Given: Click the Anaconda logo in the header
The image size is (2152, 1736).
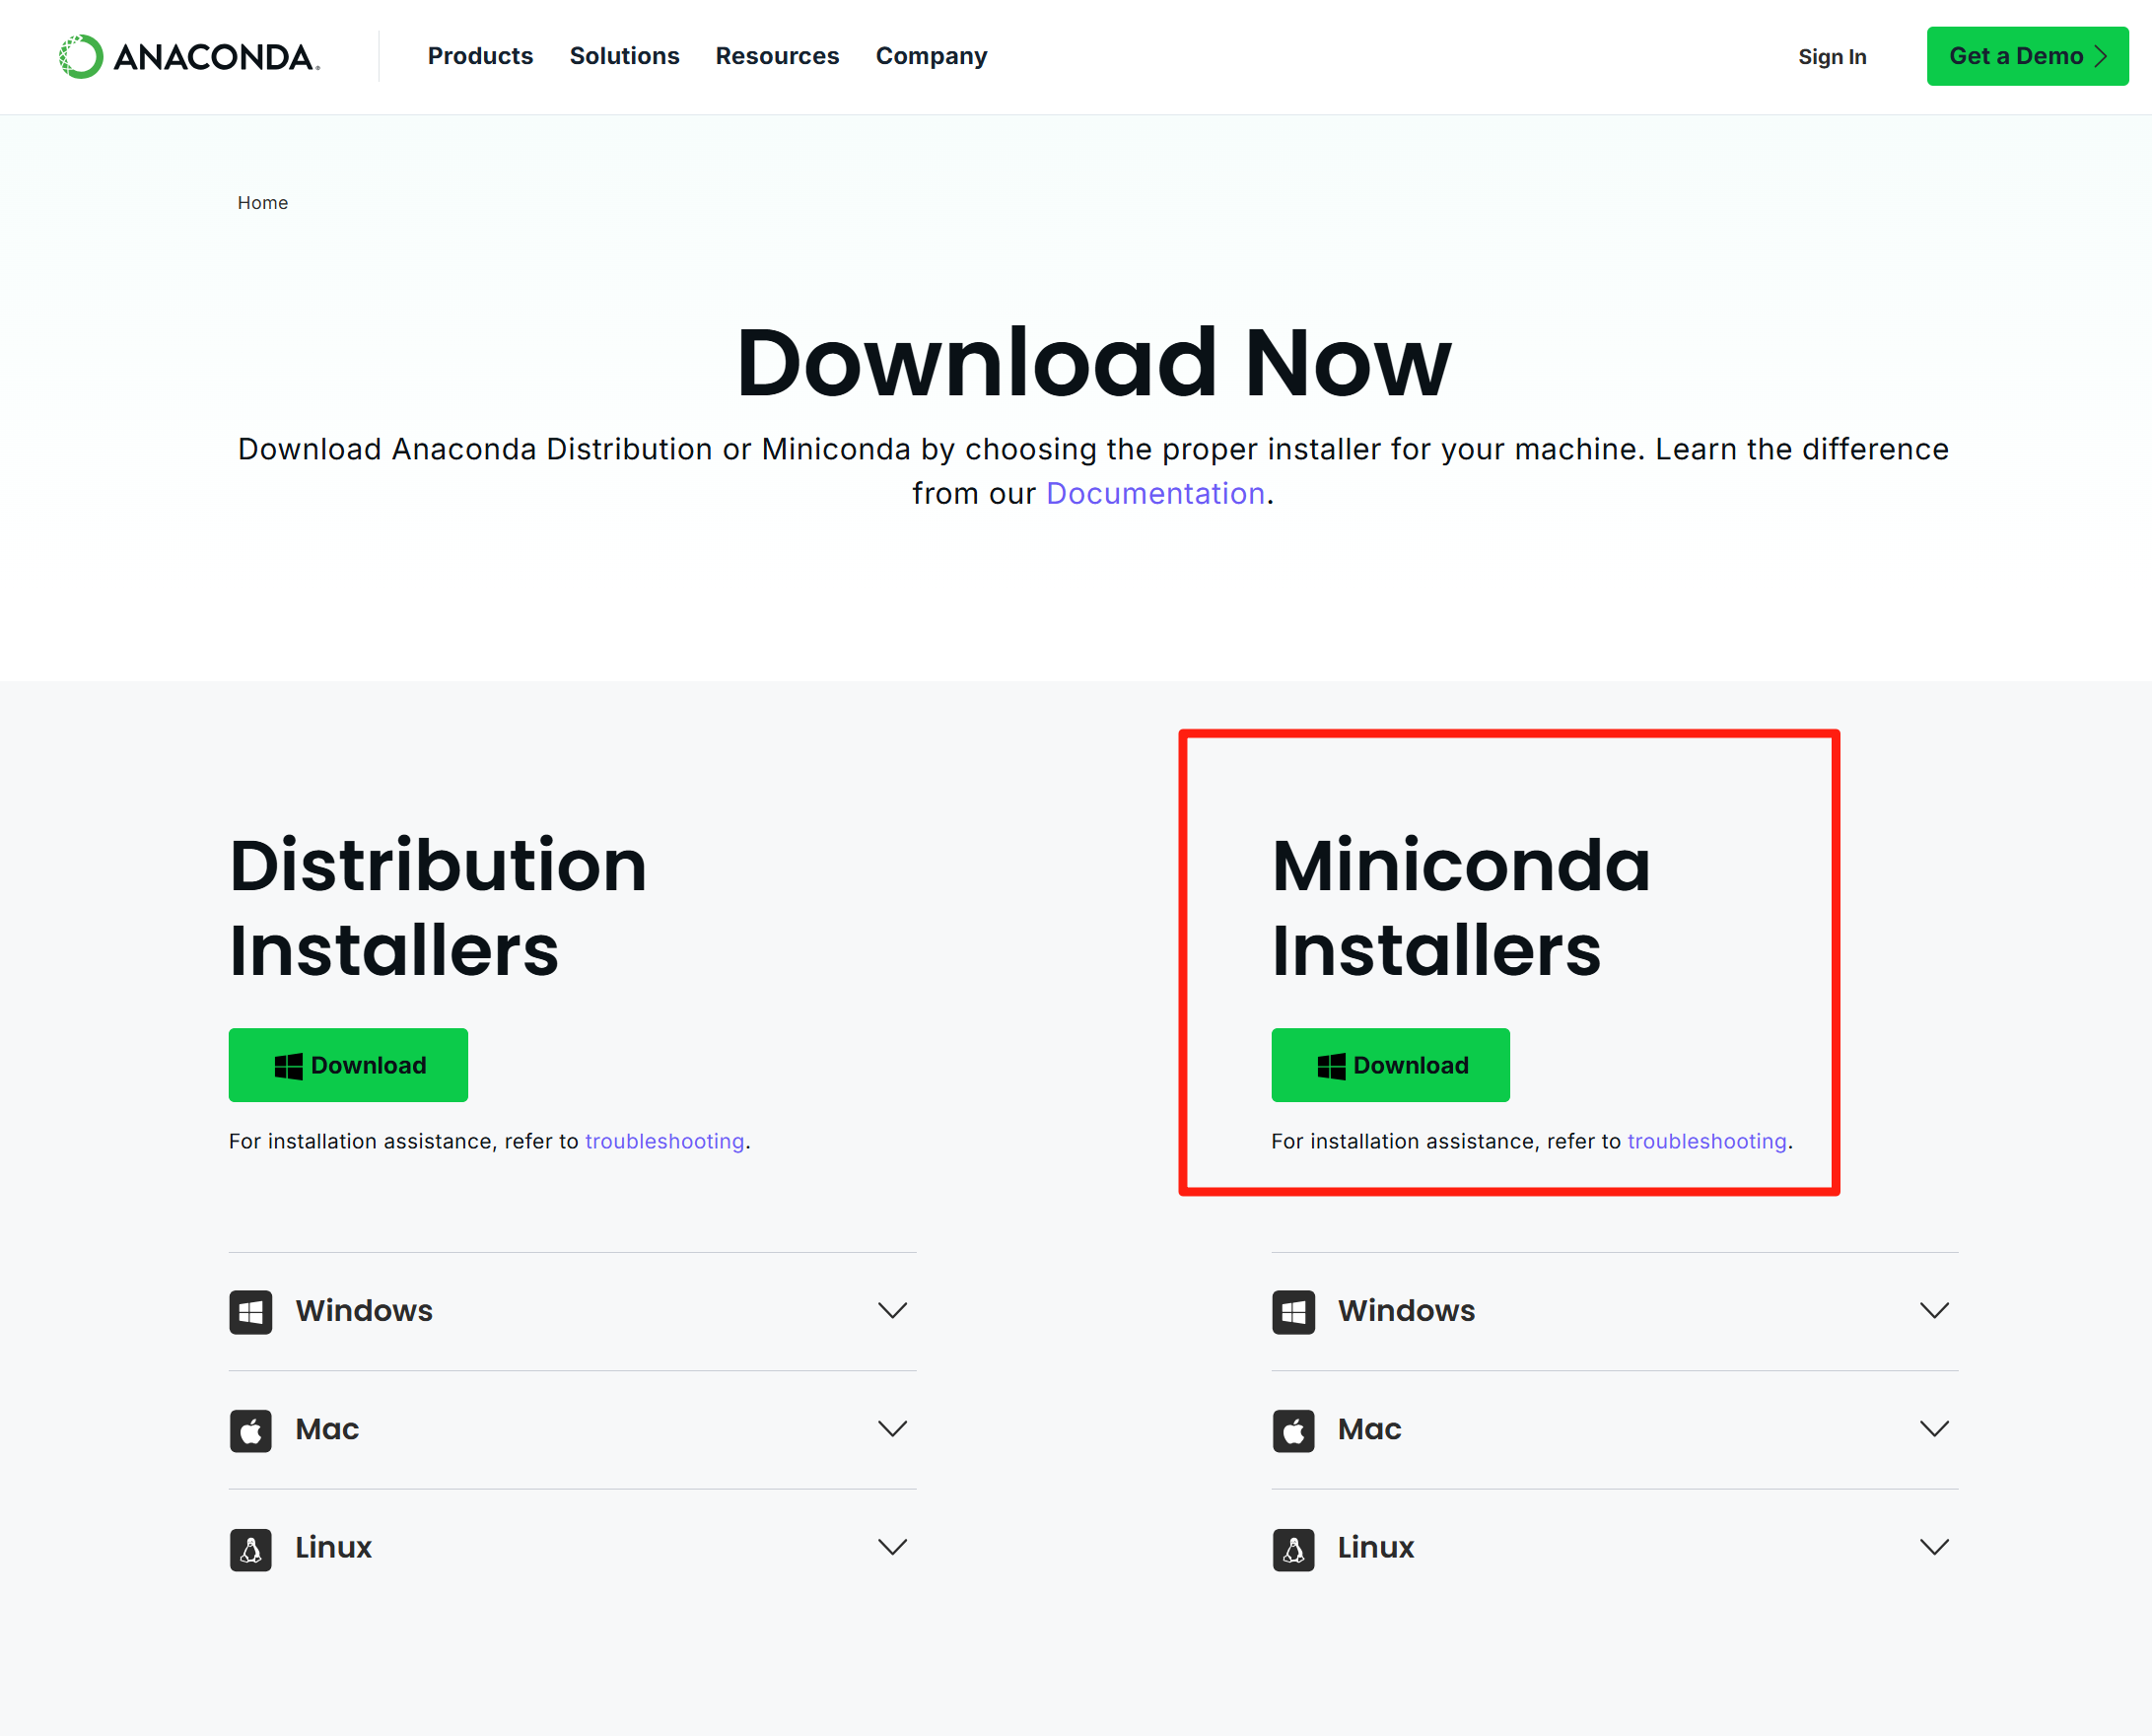Looking at the screenshot, I should coord(190,57).
